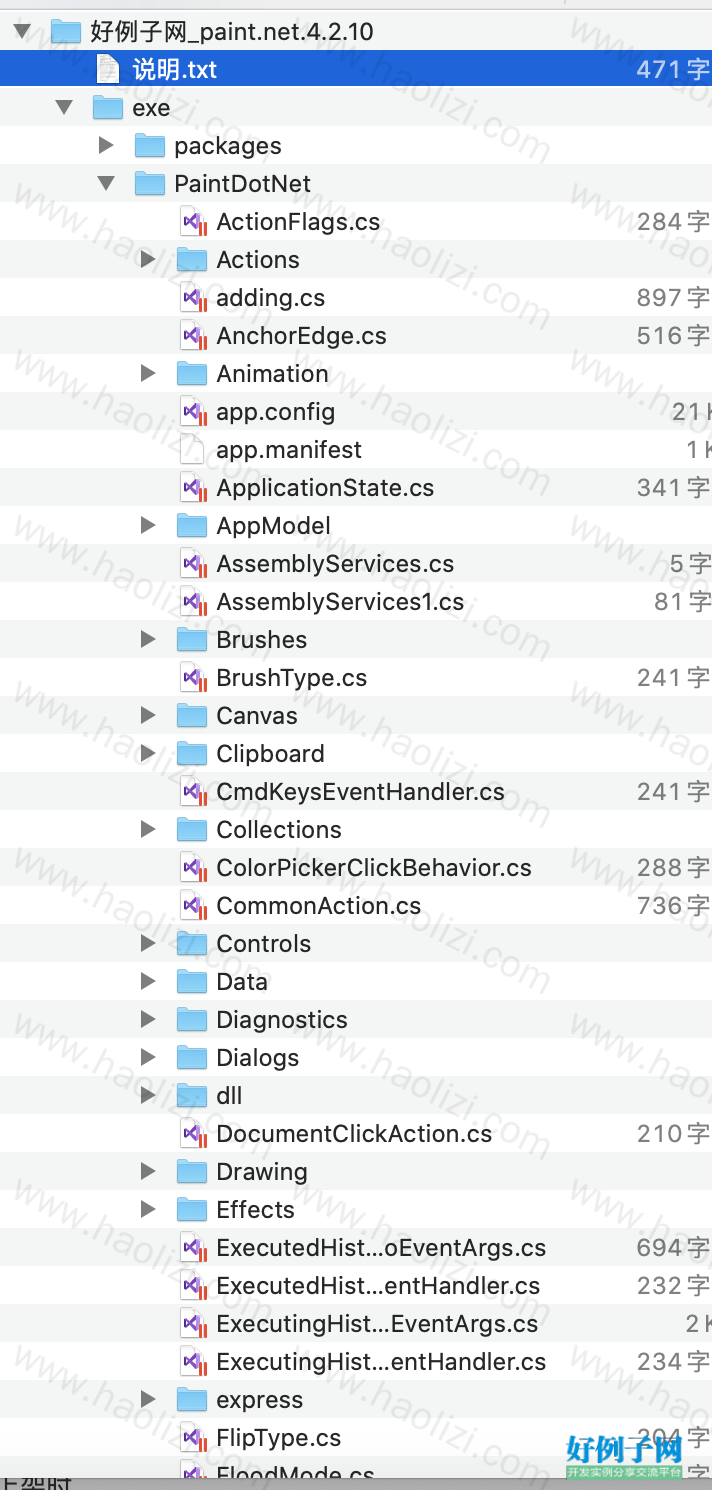Image resolution: width=712 pixels, height=1490 pixels.
Task: Collapse the 好例子网_paint.net.4.2.10 root folder
Action: coord(22,31)
